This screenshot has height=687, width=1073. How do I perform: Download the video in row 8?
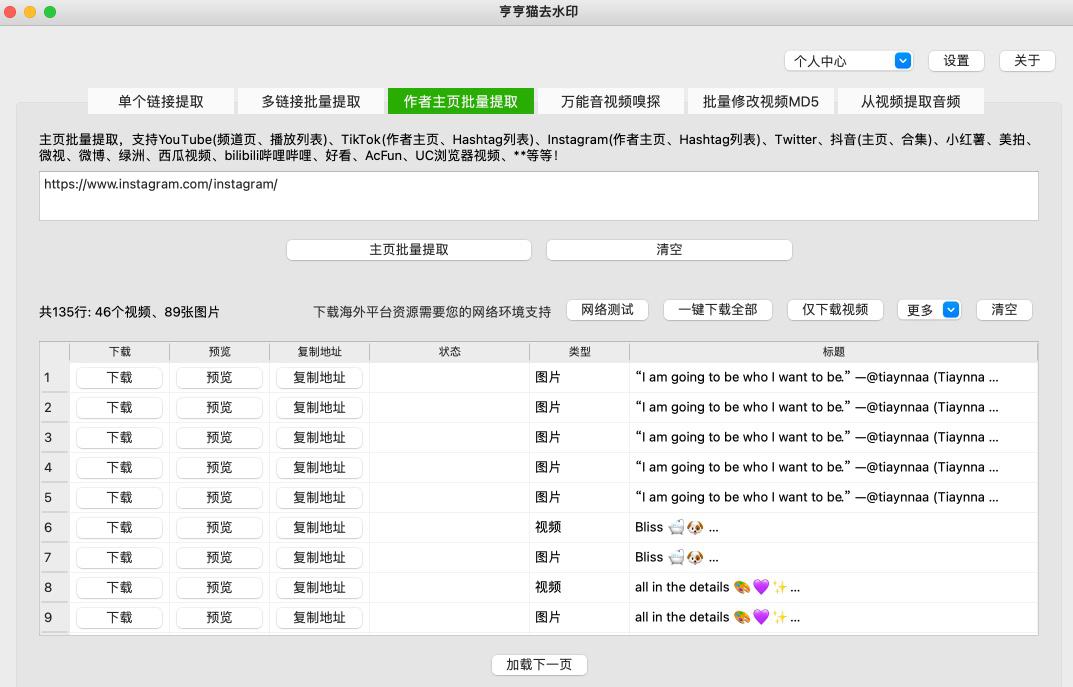click(x=119, y=588)
